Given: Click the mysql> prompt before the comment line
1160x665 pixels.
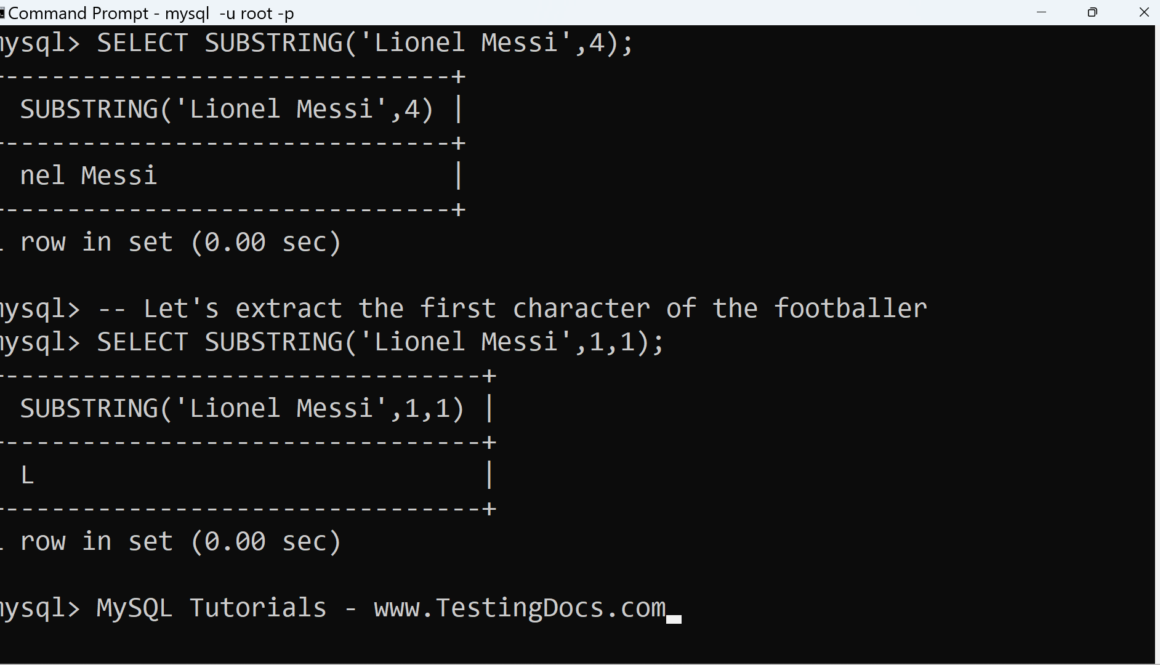Looking at the screenshot, I should click(x=38, y=309).
